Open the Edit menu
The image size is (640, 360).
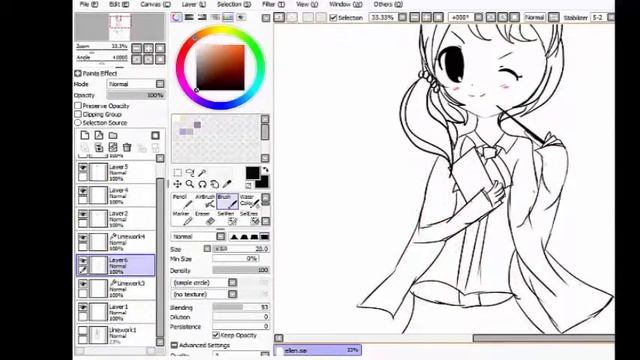tap(119, 4)
